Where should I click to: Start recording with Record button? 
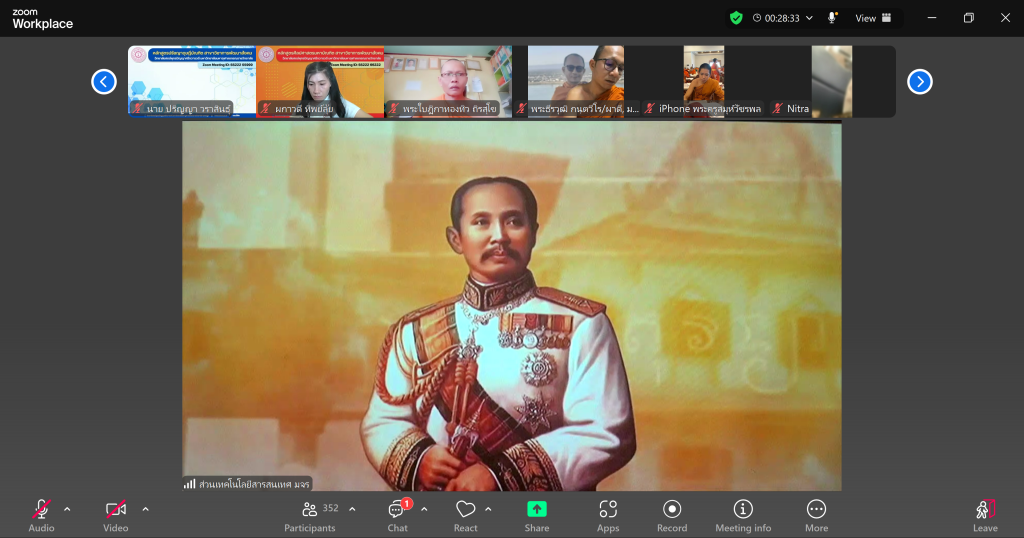pos(672,515)
